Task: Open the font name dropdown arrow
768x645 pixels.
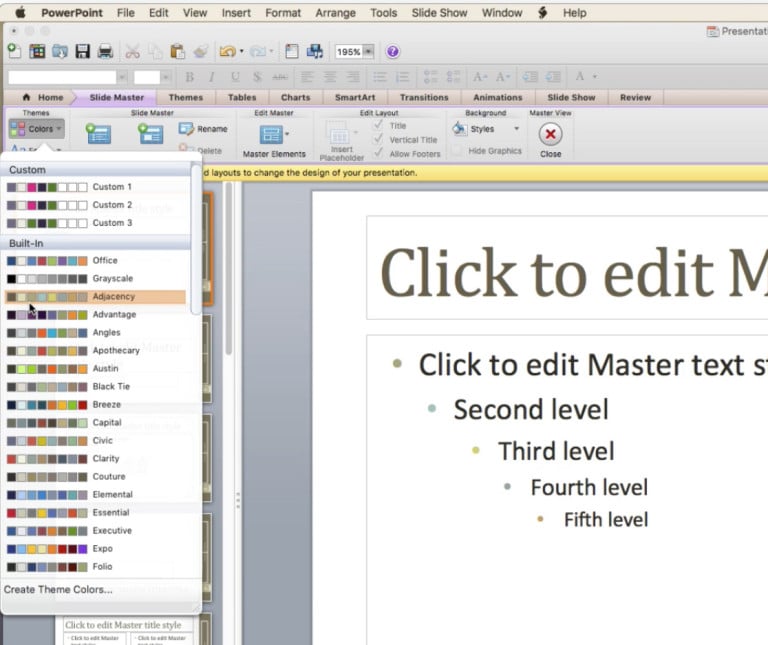Action: [x=122, y=77]
